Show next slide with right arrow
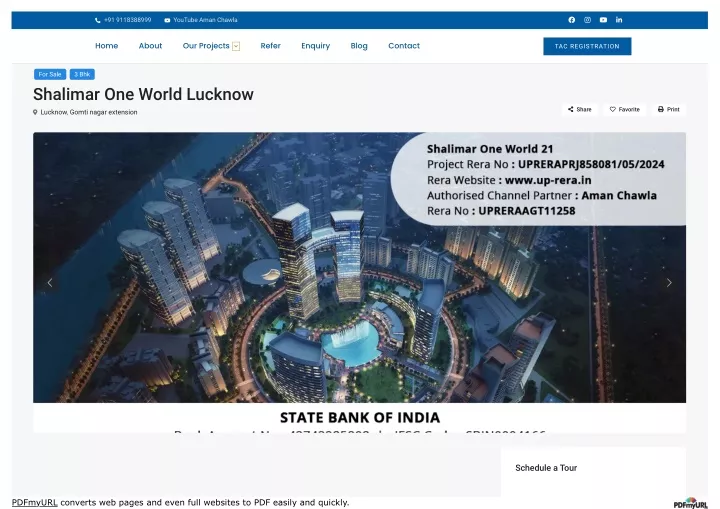Image resolution: width=720 pixels, height=509 pixels. point(669,283)
